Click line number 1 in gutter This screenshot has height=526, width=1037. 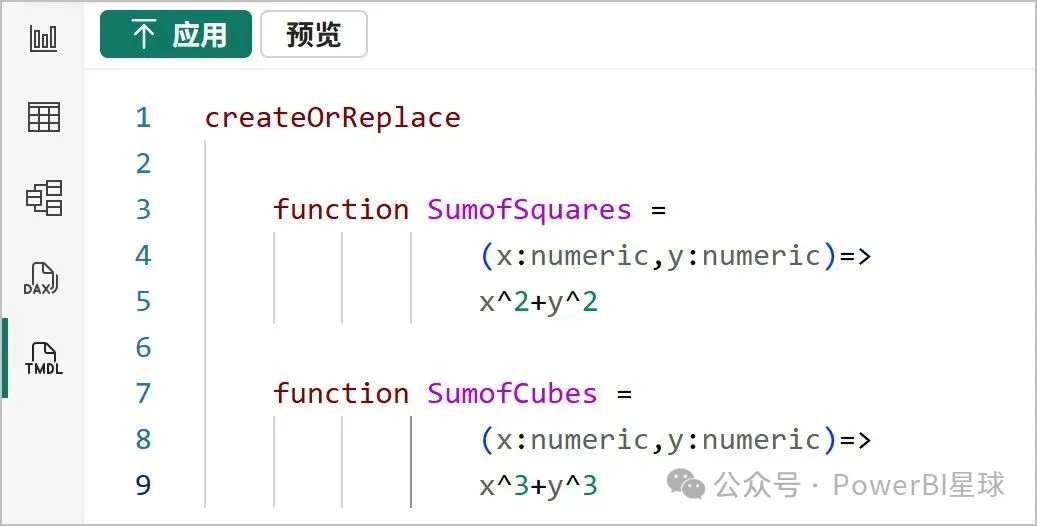143,118
